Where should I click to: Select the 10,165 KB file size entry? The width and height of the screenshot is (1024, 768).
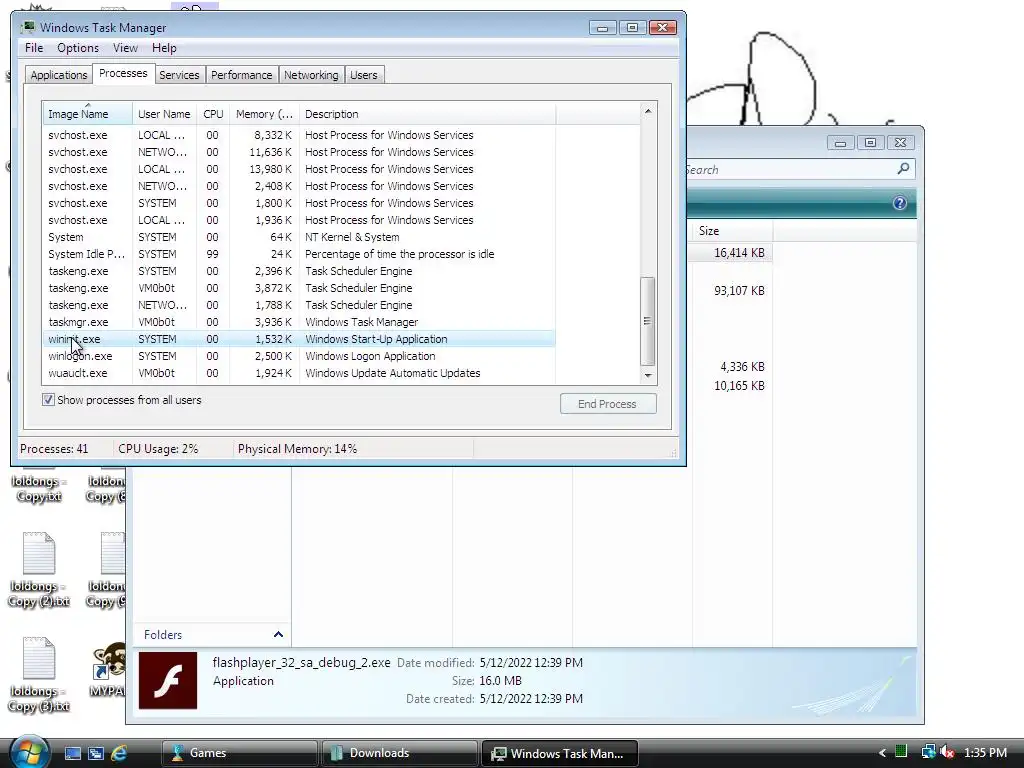click(739, 385)
